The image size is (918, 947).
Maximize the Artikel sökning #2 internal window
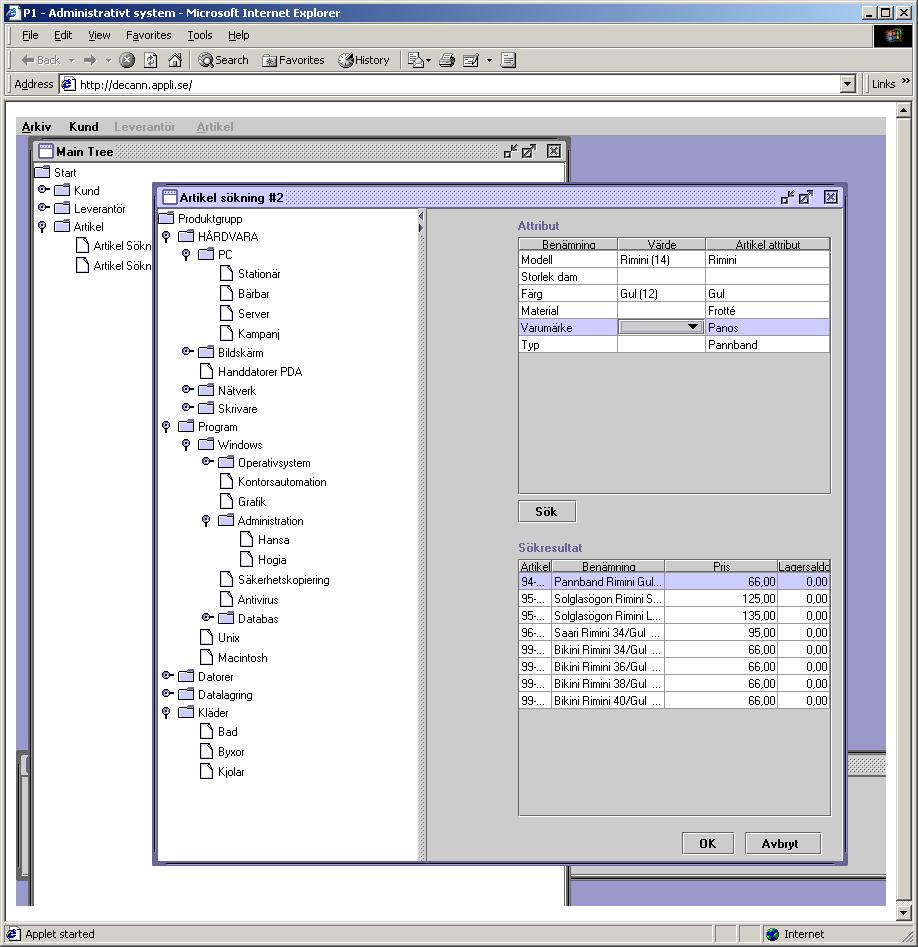(x=806, y=197)
